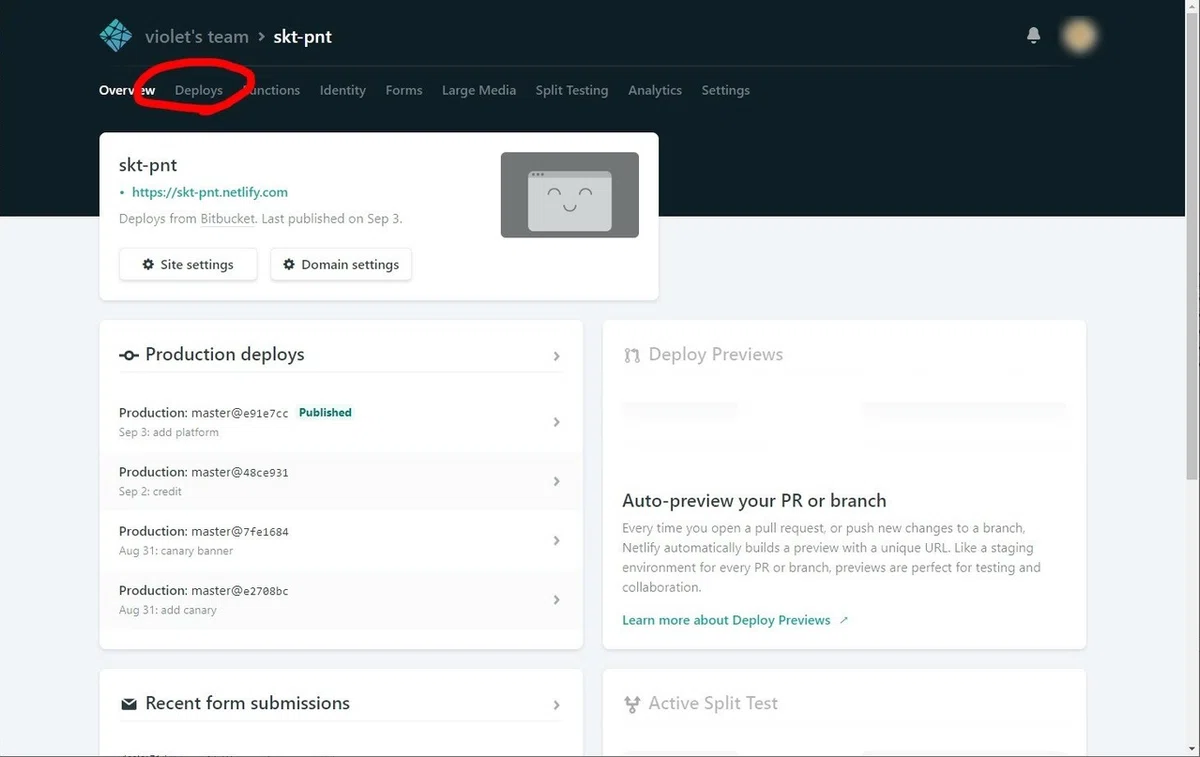Click the Deploy Previews heading
The image size is (1200, 757).
point(716,354)
